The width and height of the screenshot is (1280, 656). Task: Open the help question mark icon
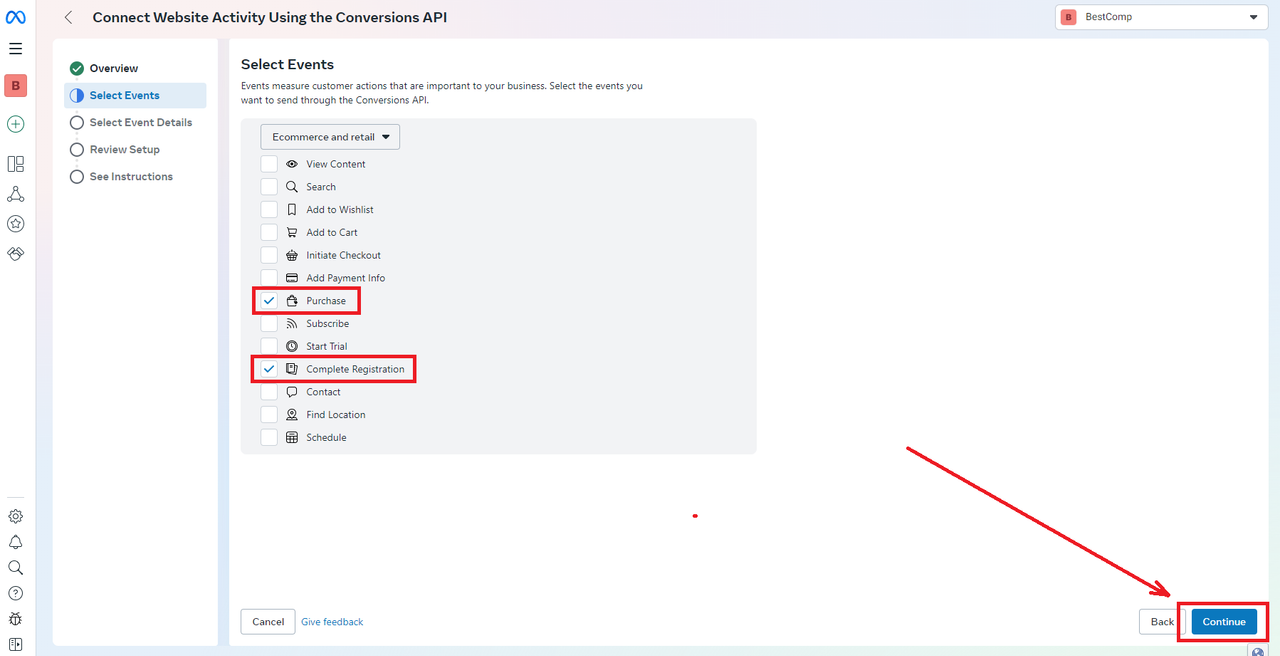[x=15, y=593]
